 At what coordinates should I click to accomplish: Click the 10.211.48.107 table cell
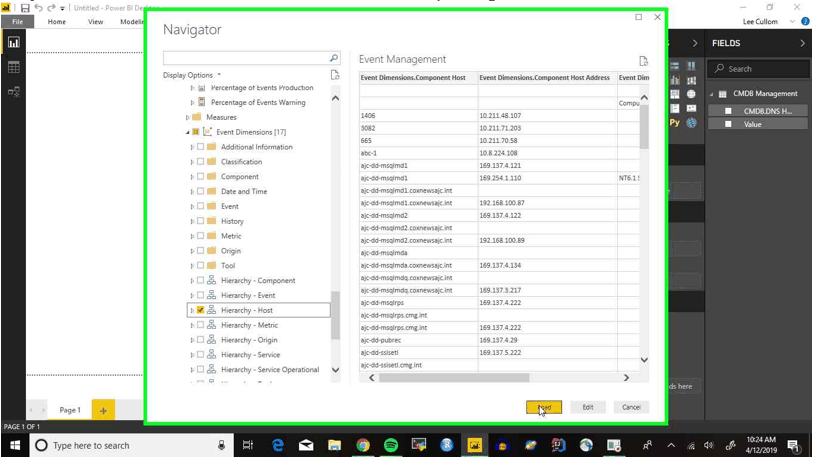click(547, 116)
